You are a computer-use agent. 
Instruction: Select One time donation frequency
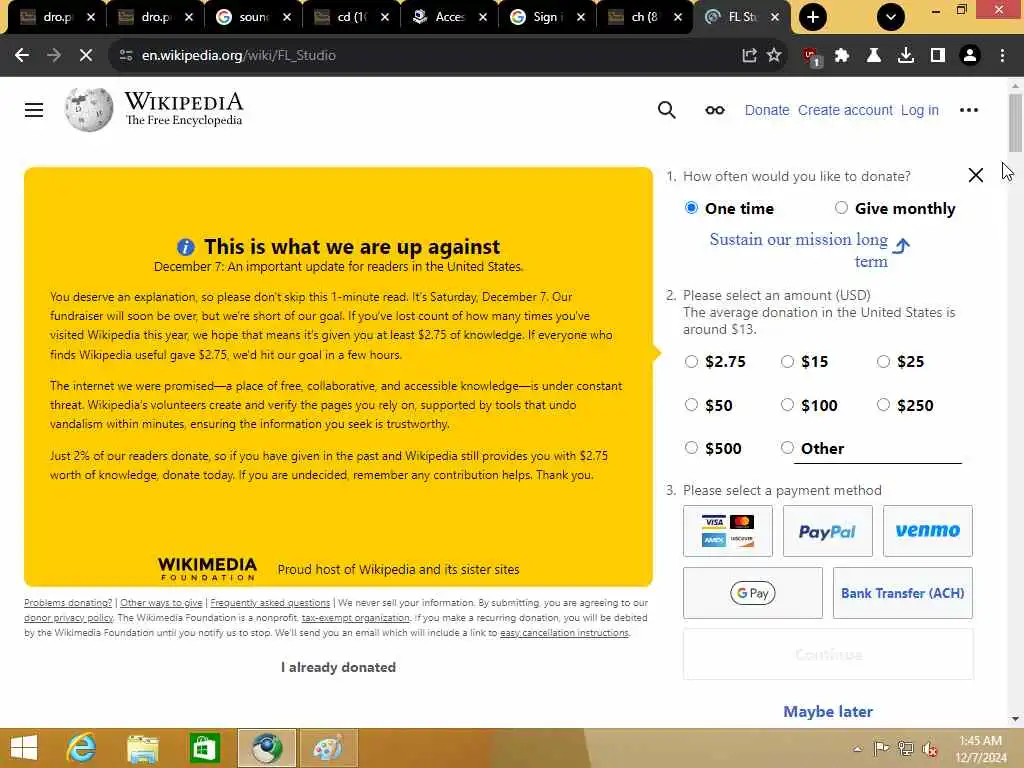coord(691,208)
